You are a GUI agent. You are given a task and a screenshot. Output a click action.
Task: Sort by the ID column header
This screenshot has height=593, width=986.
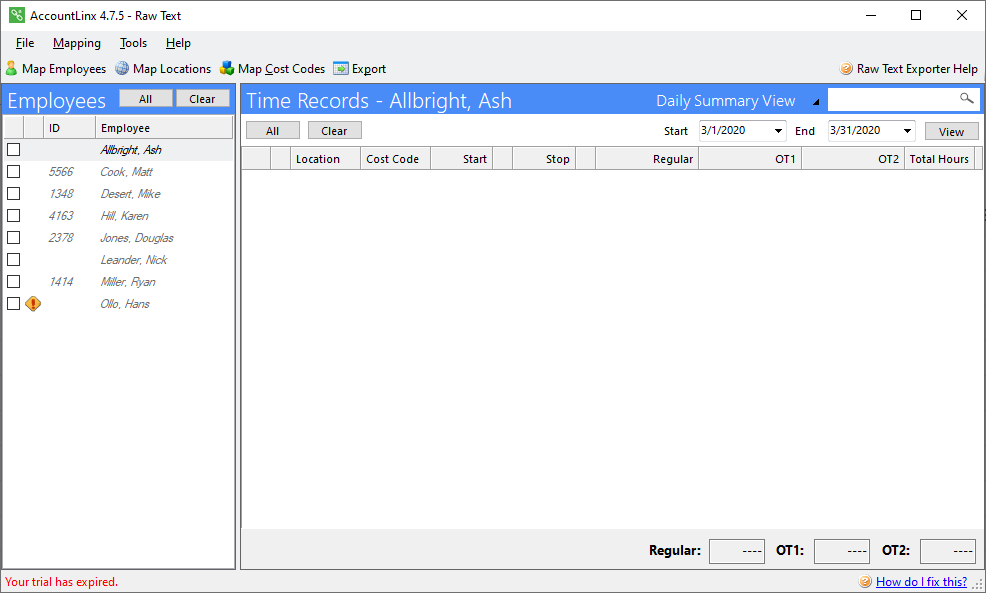[69, 128]
